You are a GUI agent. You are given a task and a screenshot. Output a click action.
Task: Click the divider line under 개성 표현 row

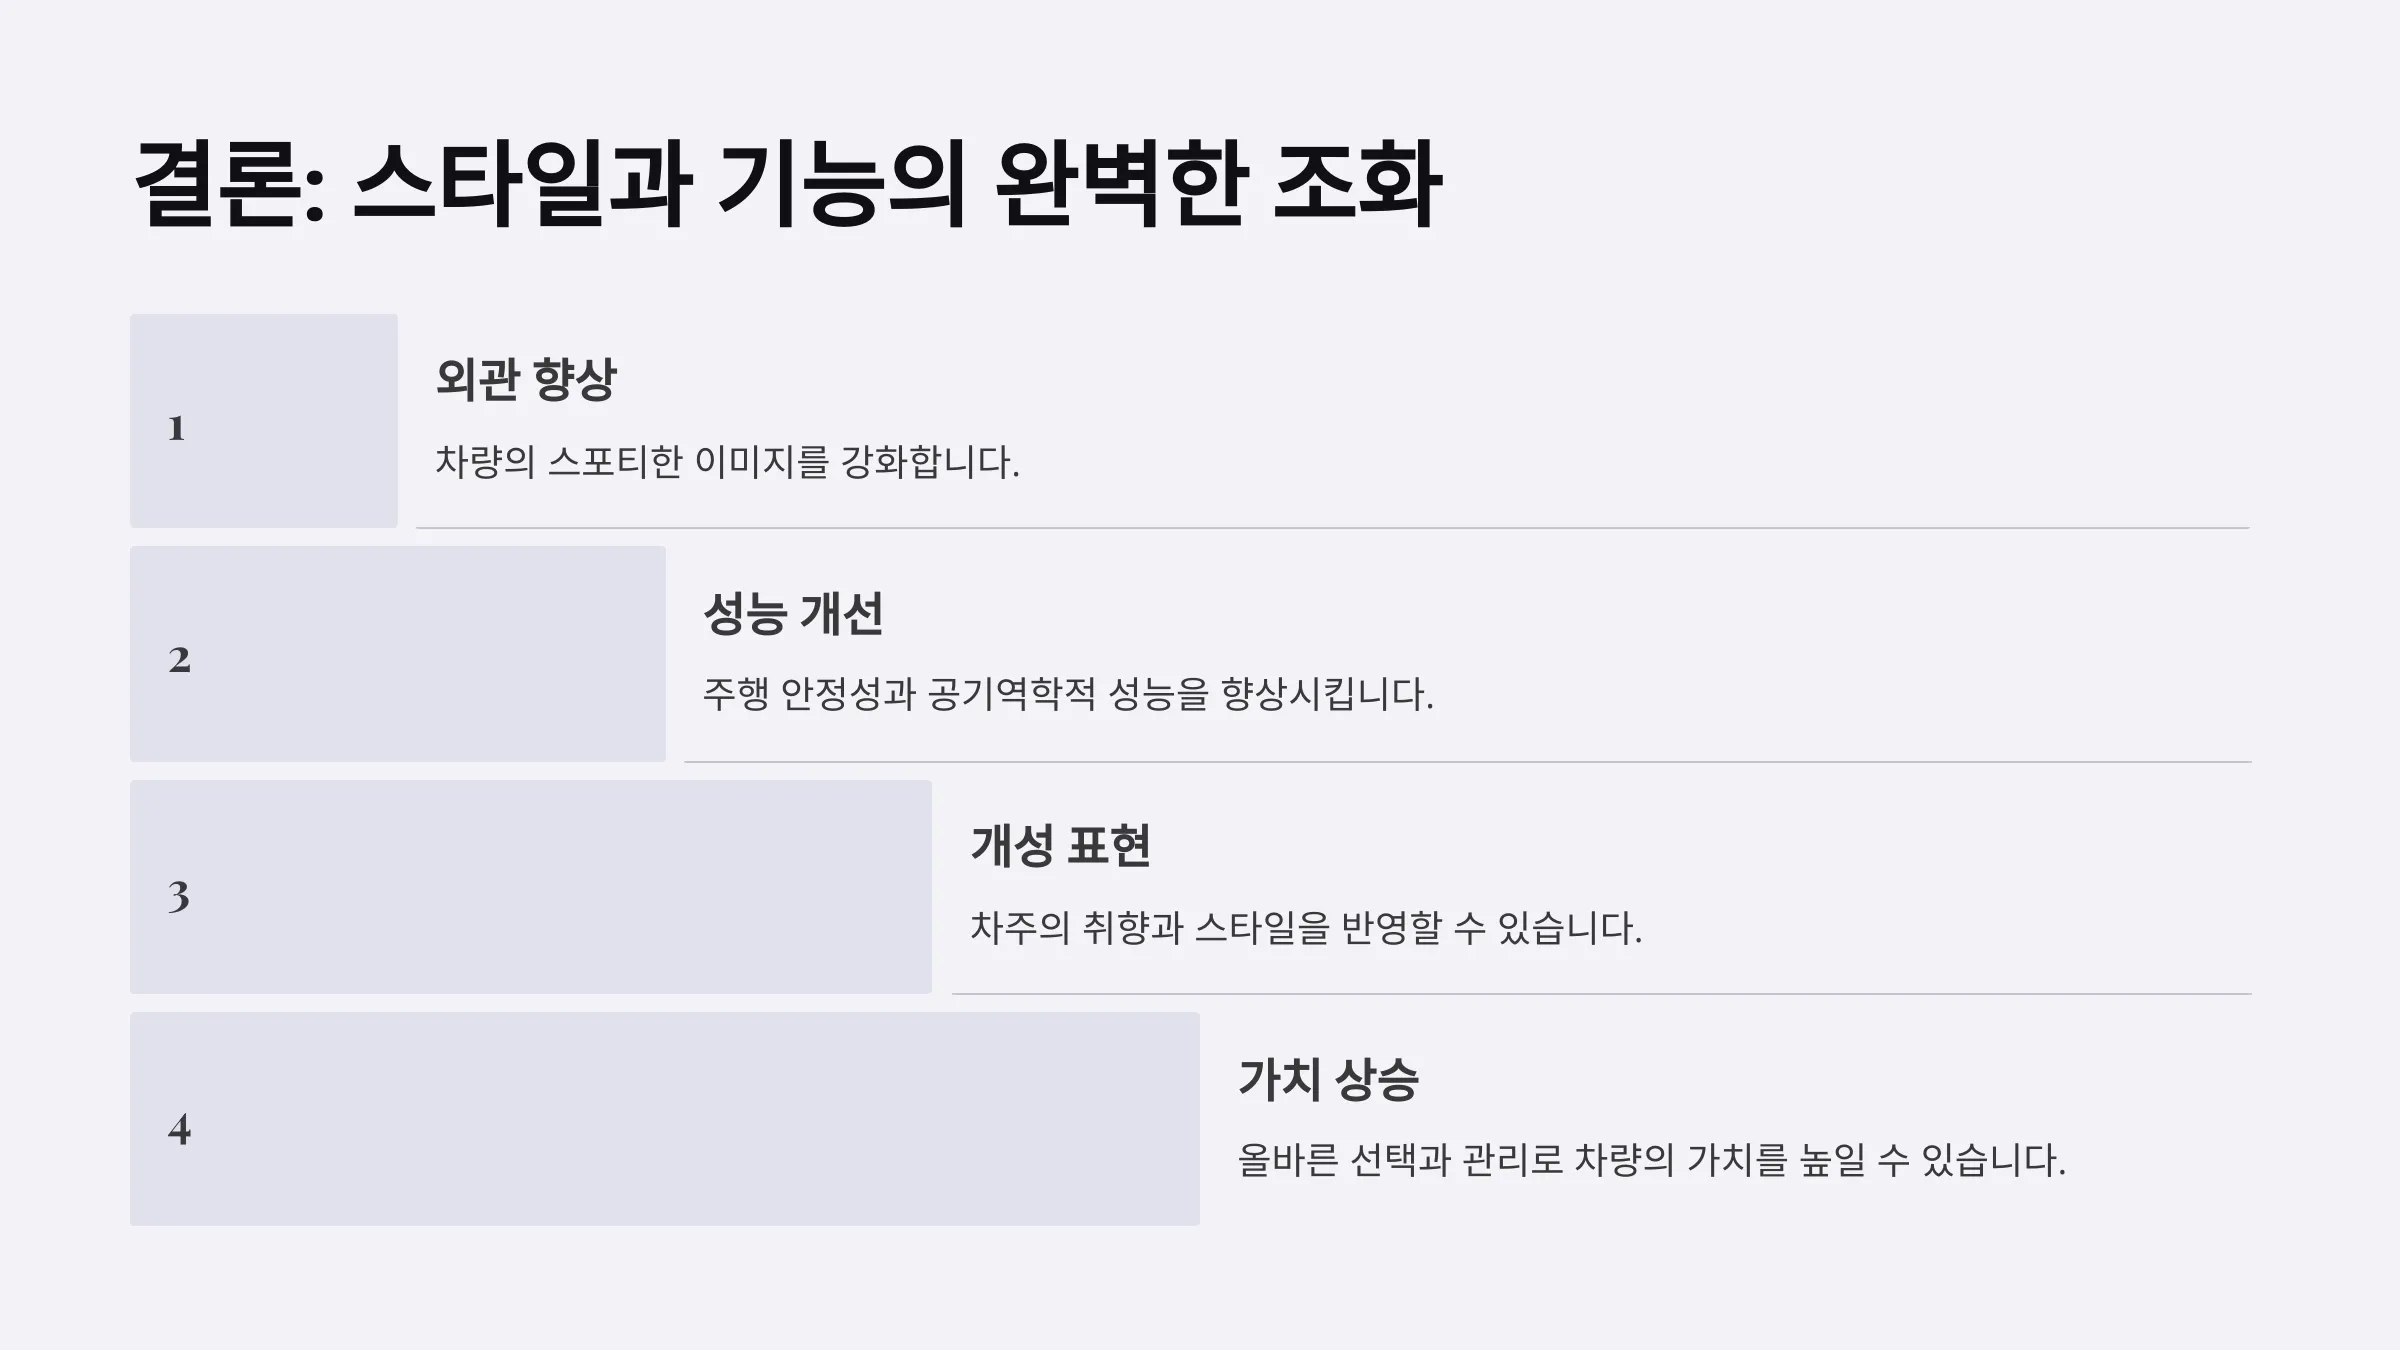pyautogui.click(x=1602, y=994)
